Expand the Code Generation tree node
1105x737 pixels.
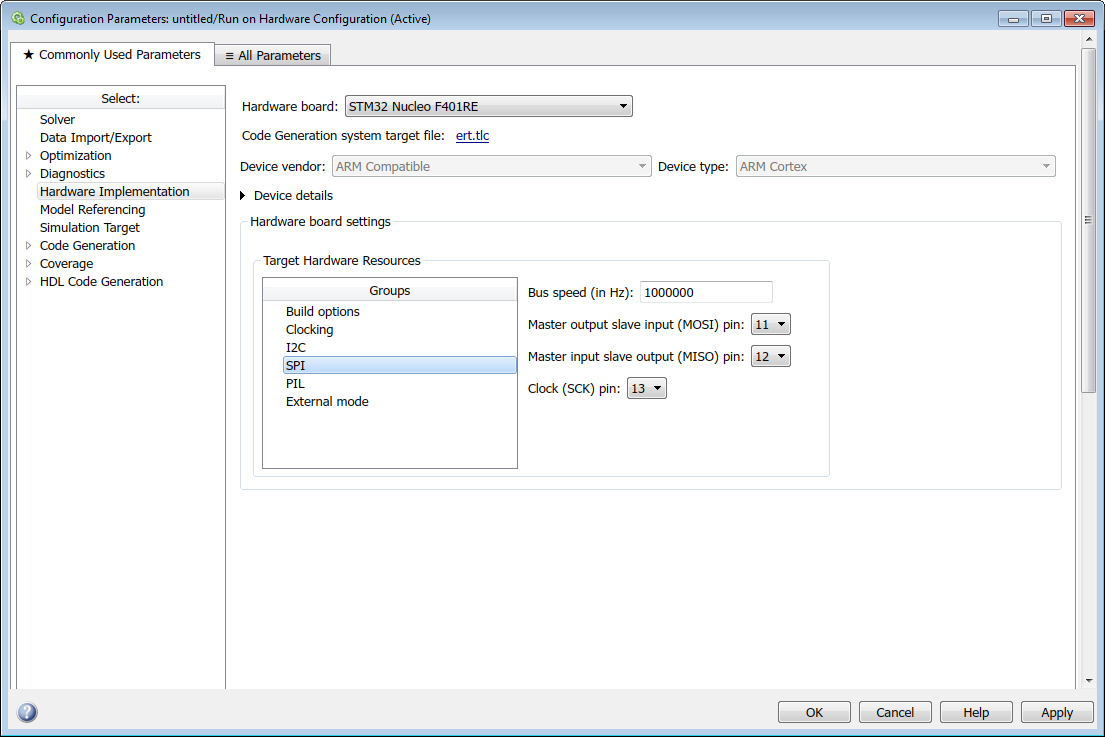pos(28,246)
